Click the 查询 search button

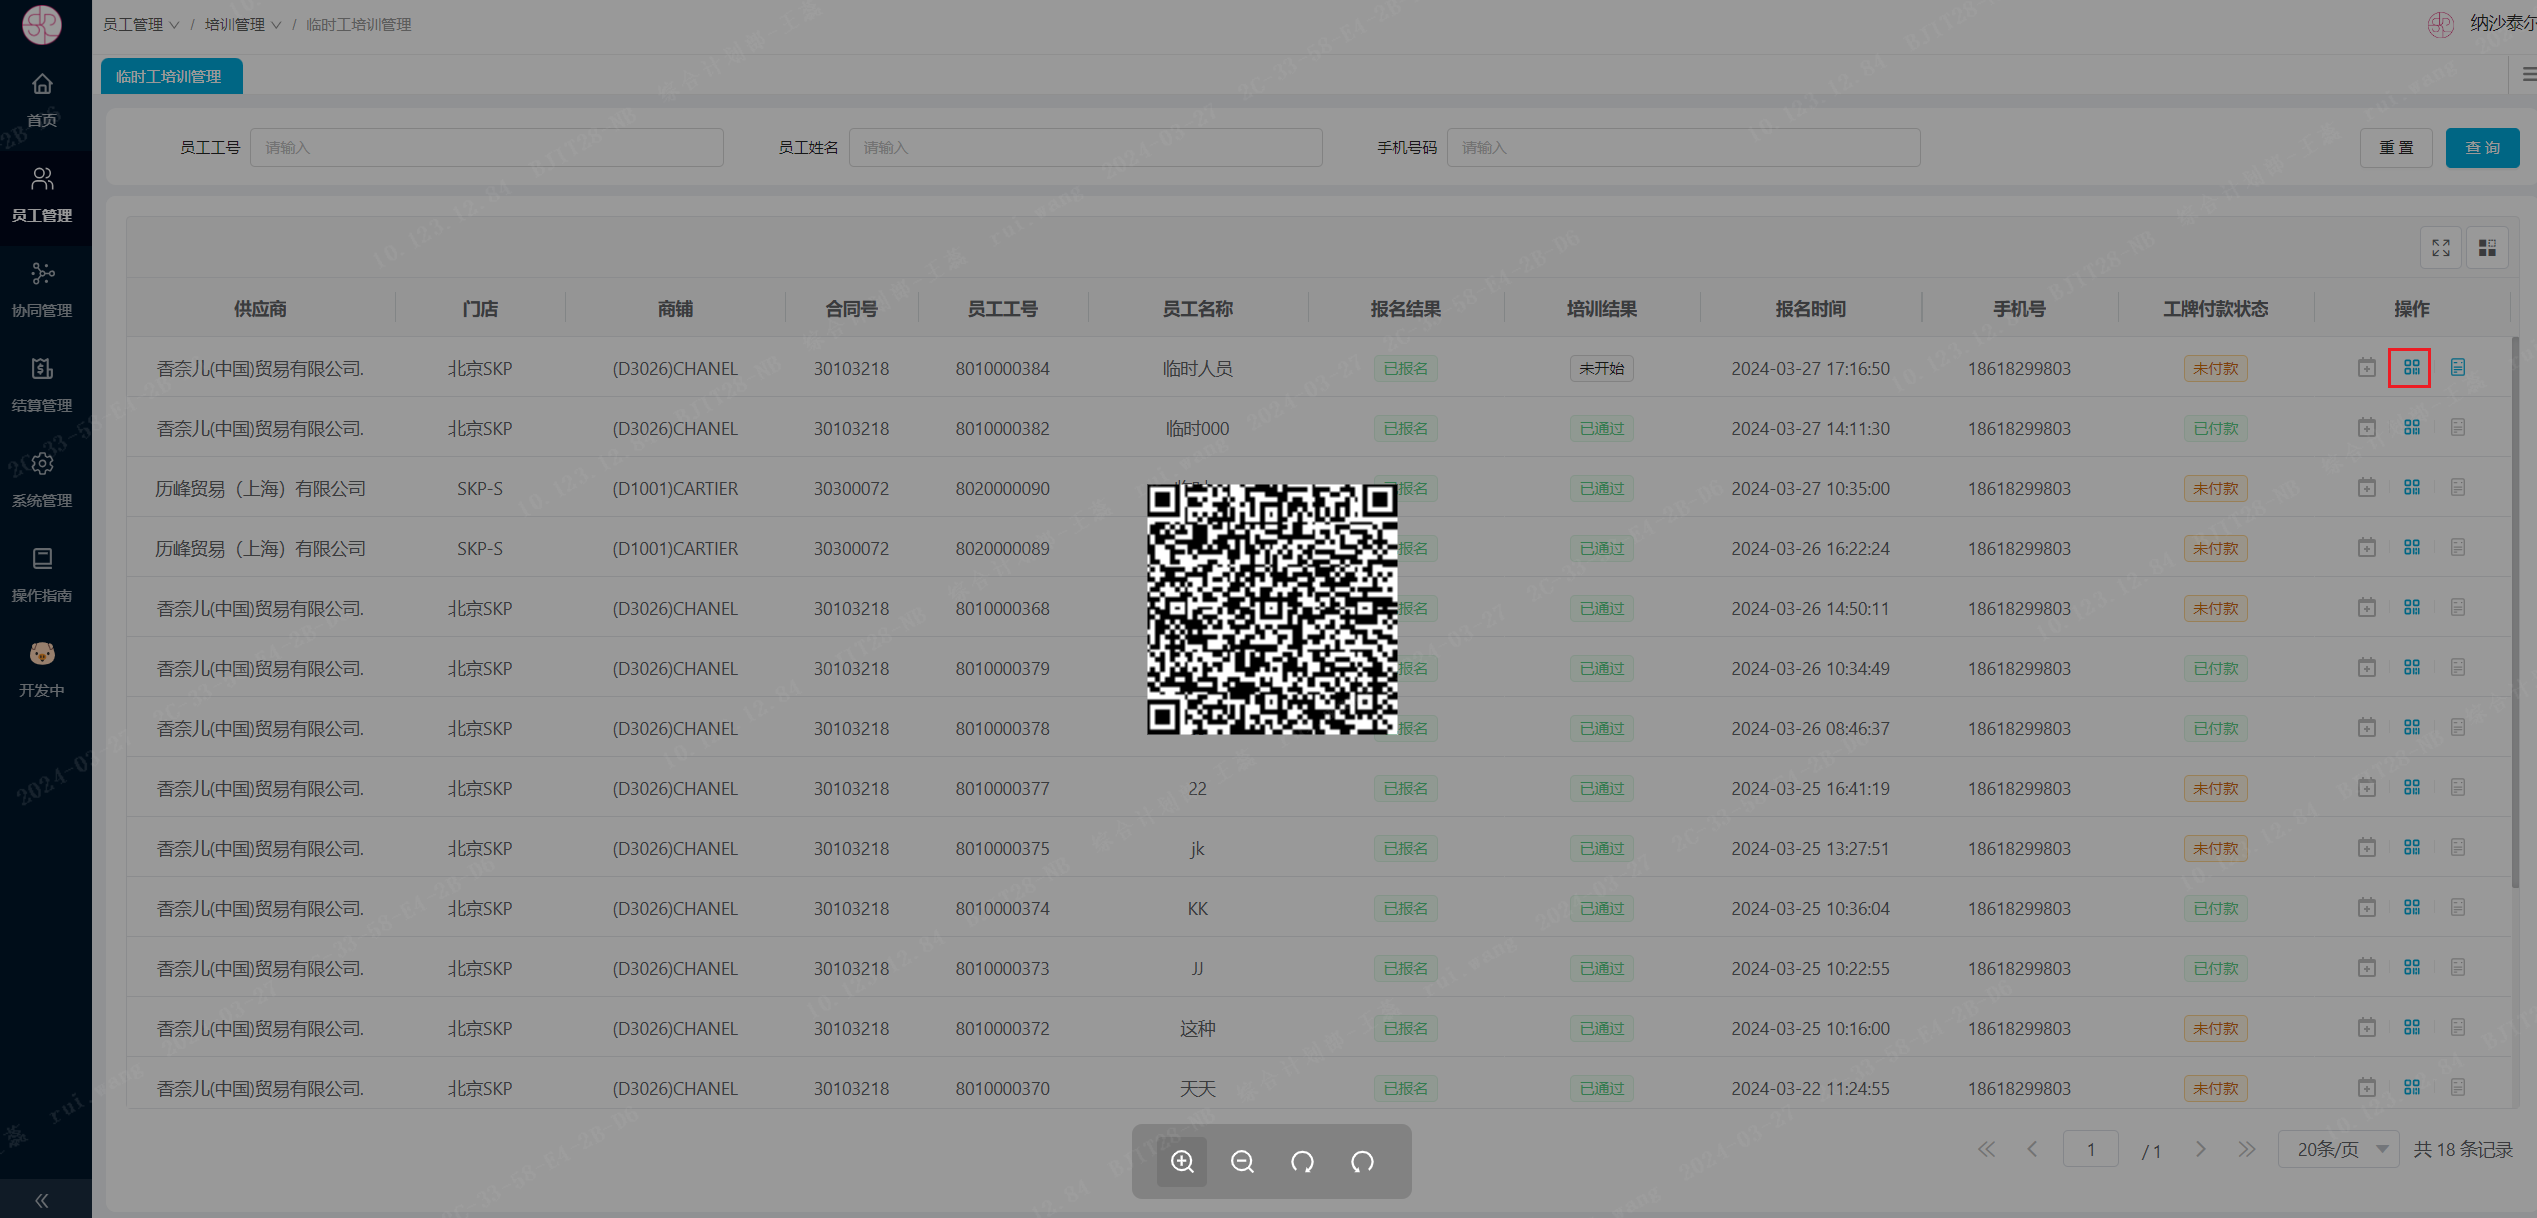[x=2482, y=148]
